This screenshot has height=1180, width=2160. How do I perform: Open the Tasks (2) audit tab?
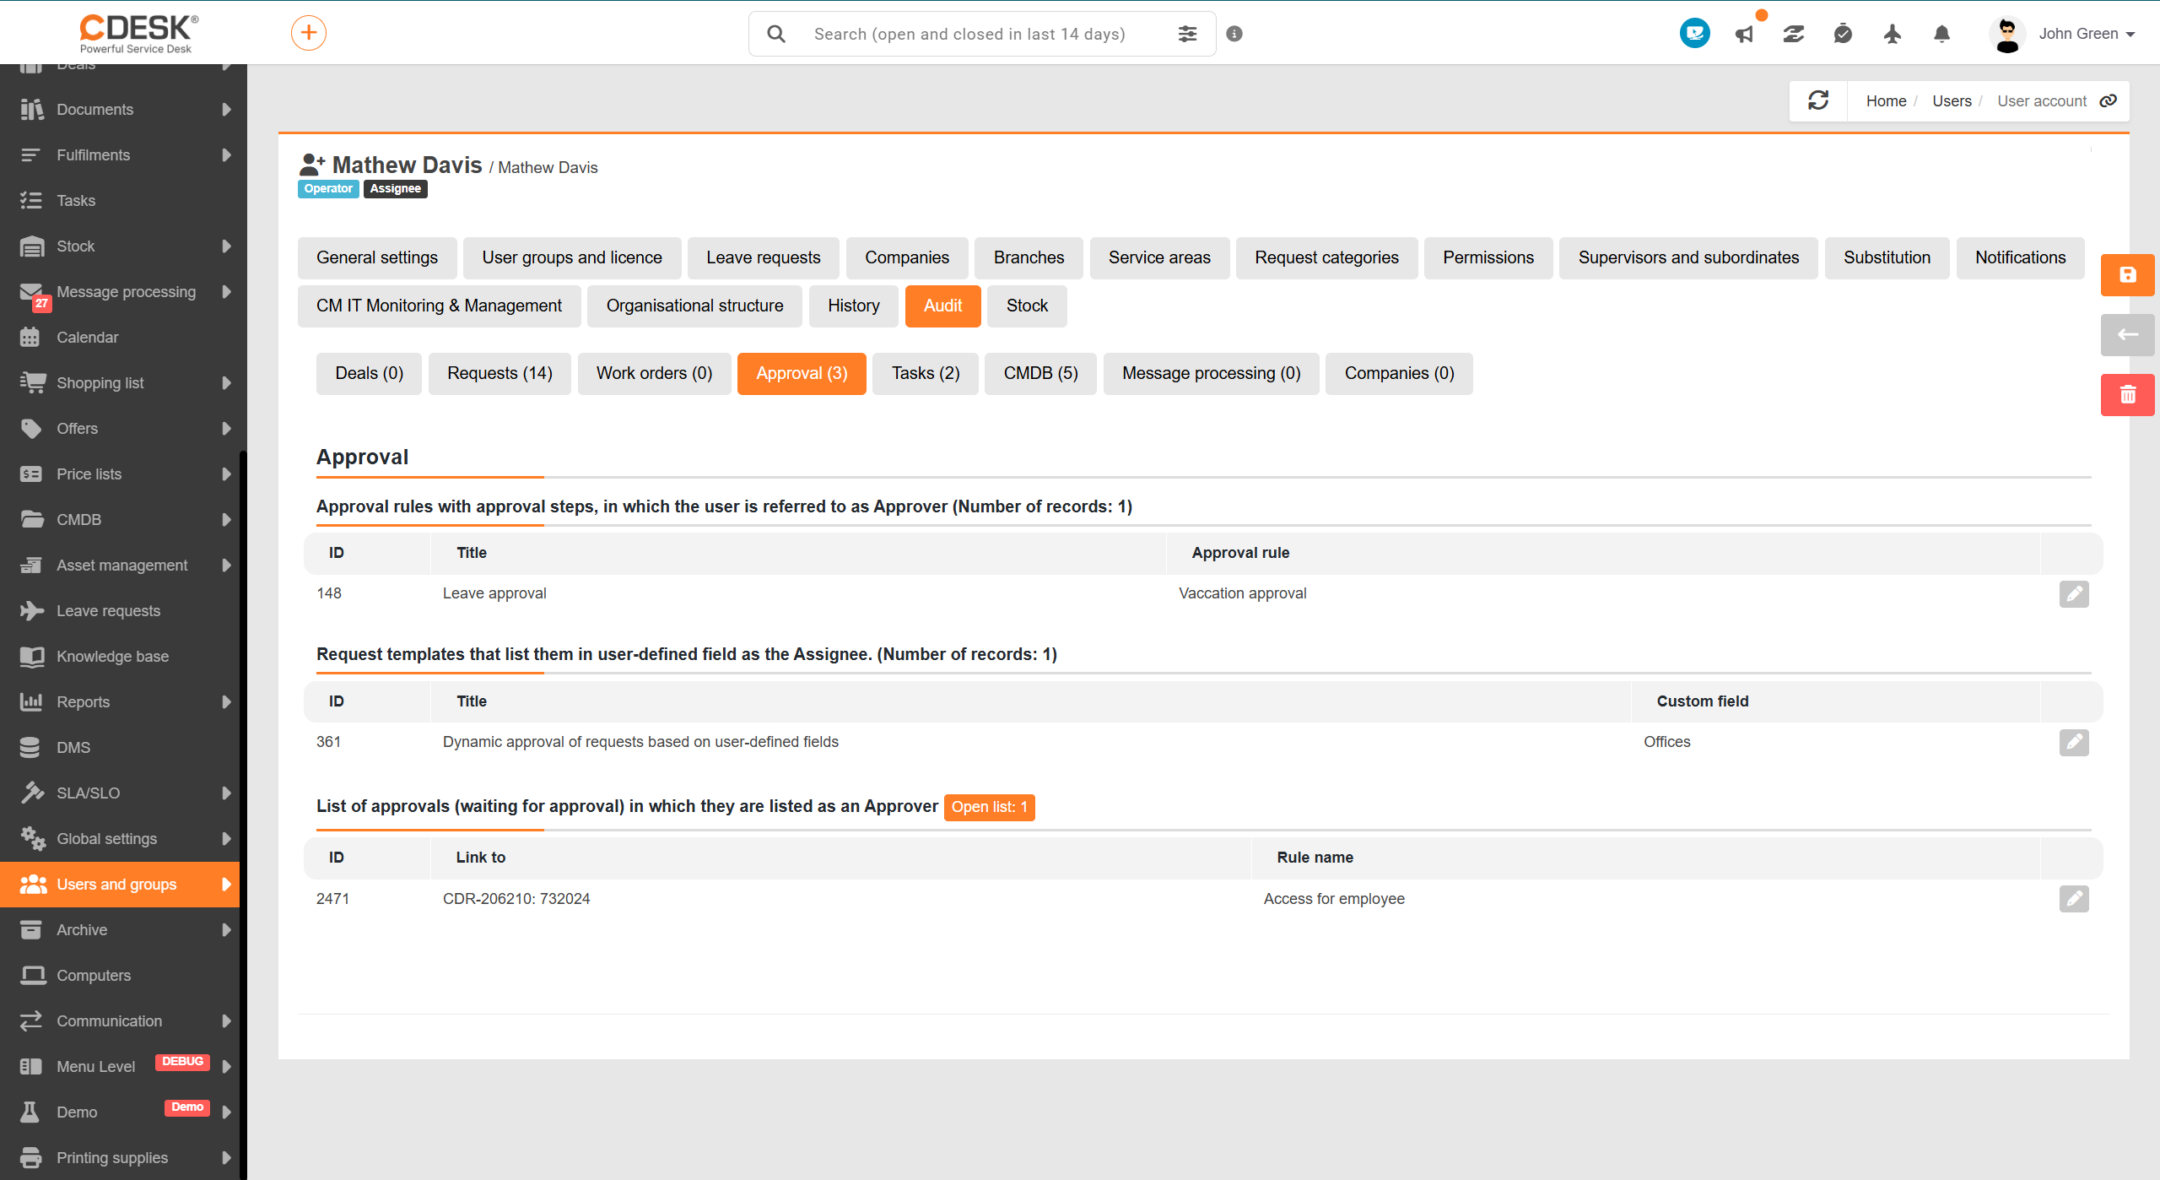click(925, 374)
